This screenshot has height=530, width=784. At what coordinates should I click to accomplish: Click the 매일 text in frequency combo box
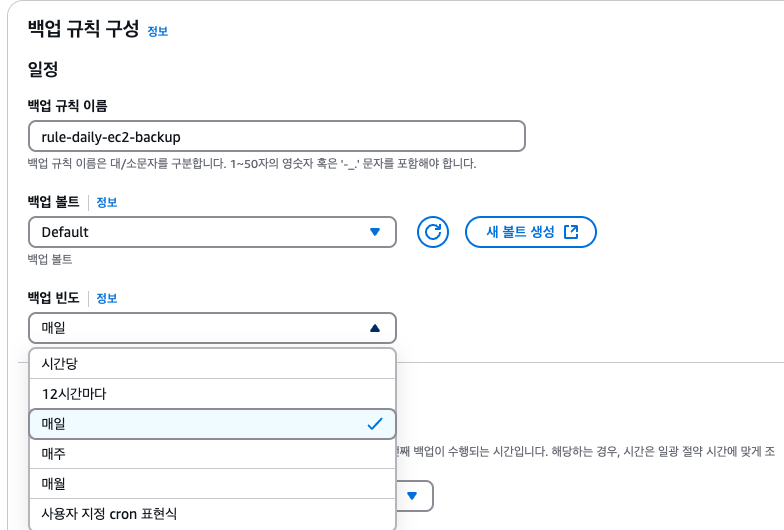click(x=54, y=328)
